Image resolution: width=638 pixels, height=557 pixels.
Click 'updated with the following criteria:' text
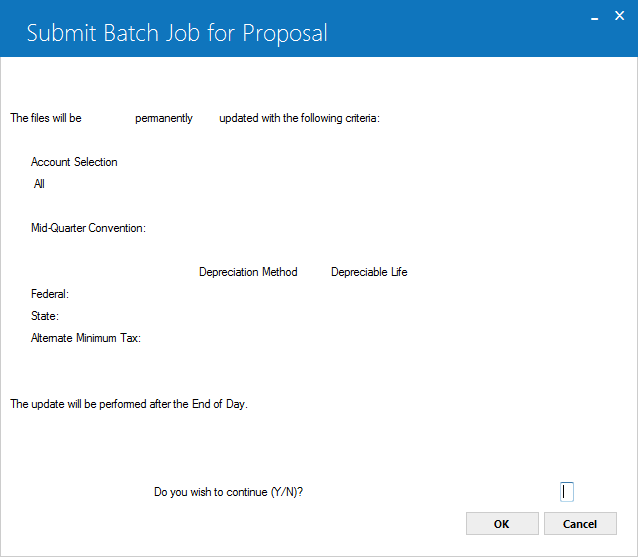click(x=299, y=118)
